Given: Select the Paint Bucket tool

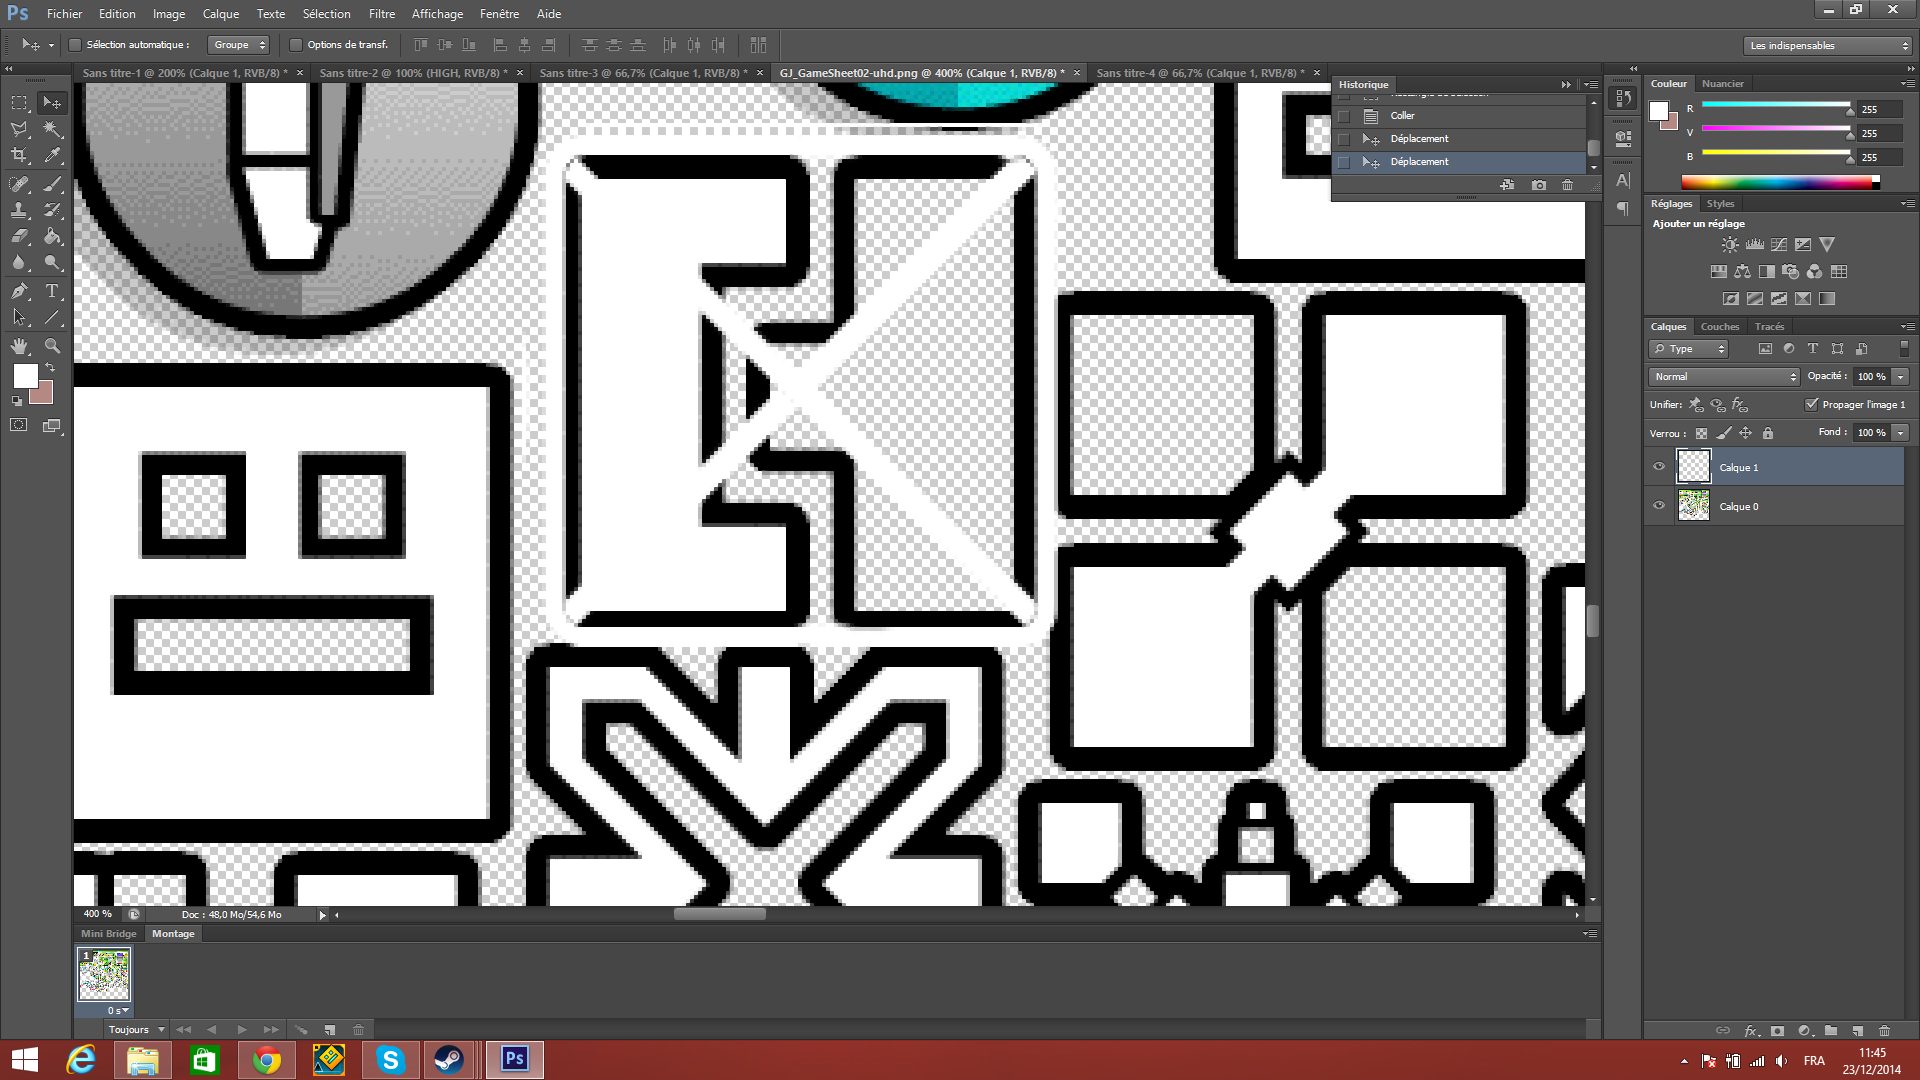Looking at the screenshot, I should (52, 237).
